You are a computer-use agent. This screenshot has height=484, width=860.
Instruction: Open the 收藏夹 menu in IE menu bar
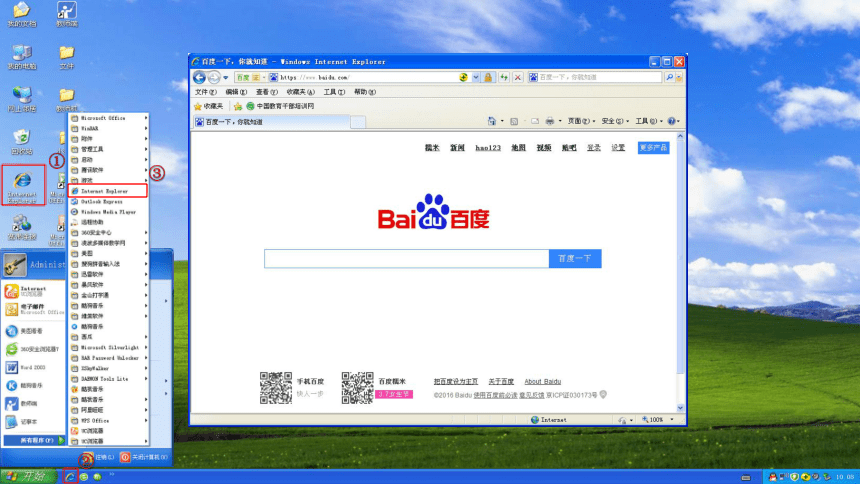(301, 92)
